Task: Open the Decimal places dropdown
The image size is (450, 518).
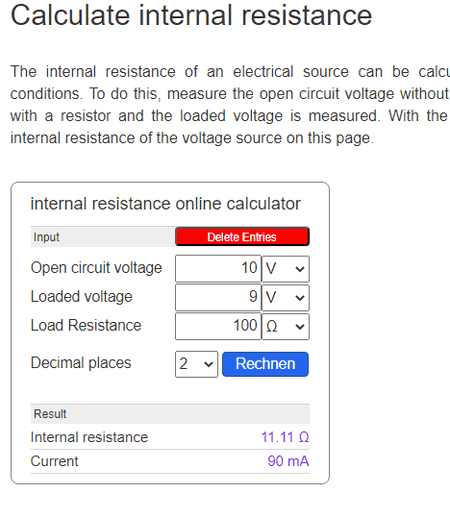Action: [x=196, y=364]
